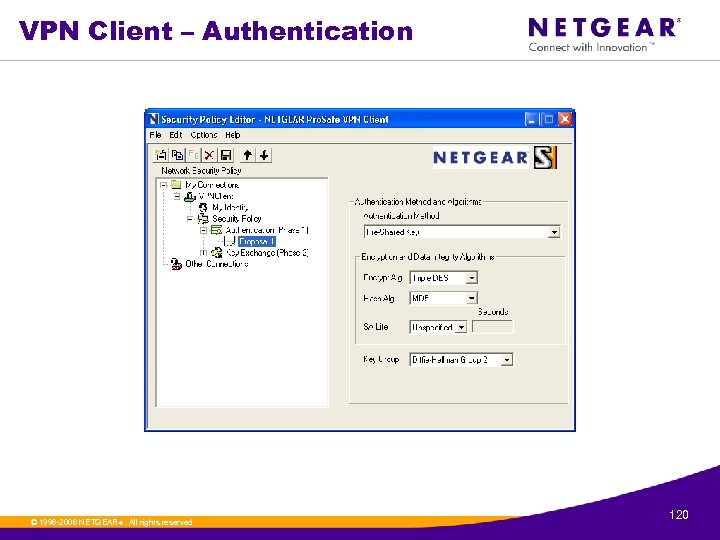Viewport: 720px width, 540px height.
Task: Click the SA Life Seconds input field
Action: pos(492,327)
